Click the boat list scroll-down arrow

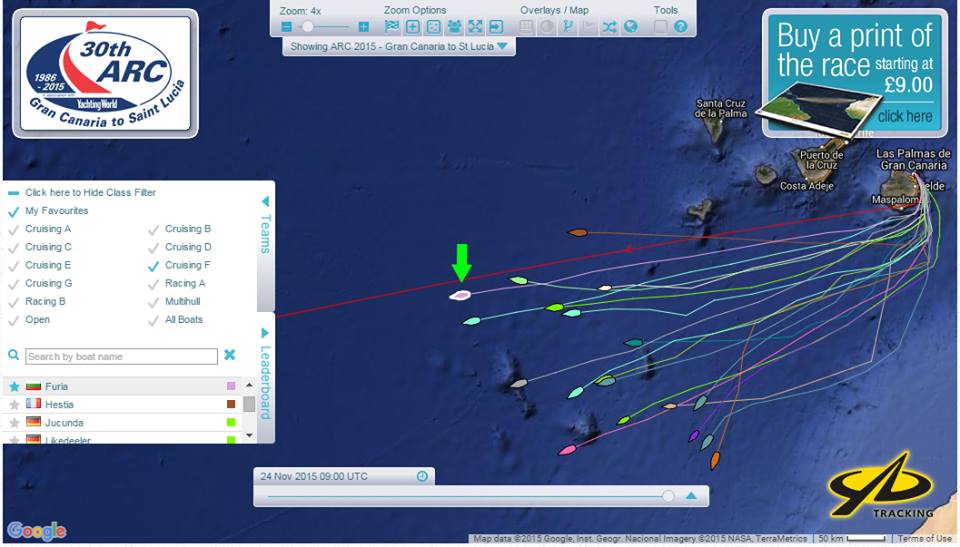[249, 435]
